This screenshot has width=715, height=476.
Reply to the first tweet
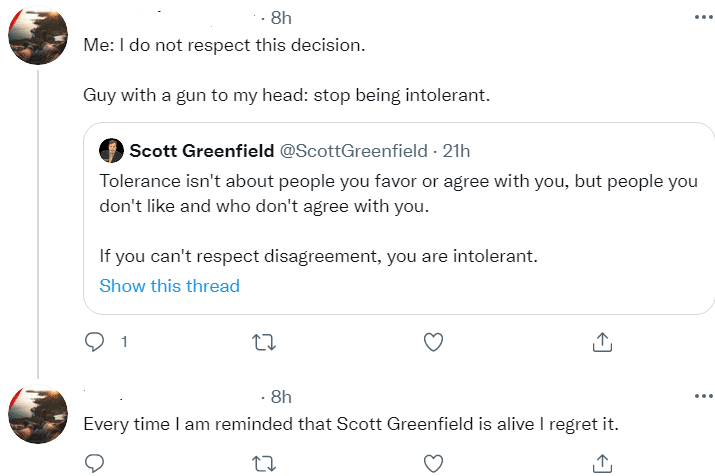pyautogui.click(x=96, y=342)
